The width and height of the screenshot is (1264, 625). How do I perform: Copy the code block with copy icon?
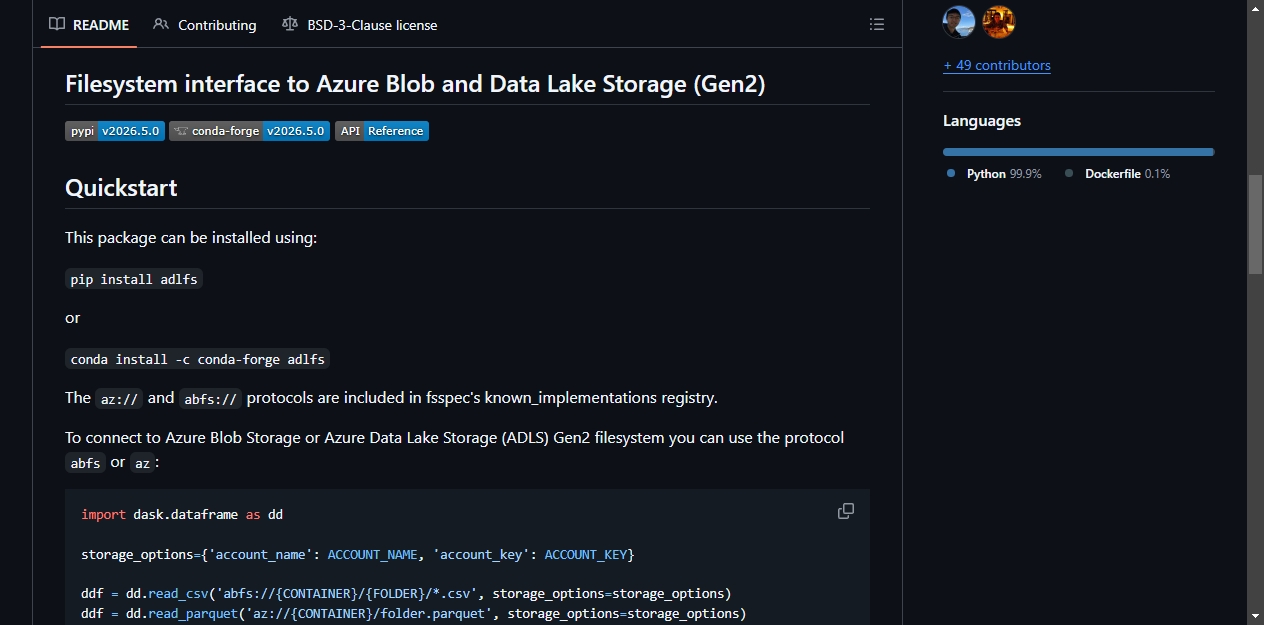(x=846, y=511)
